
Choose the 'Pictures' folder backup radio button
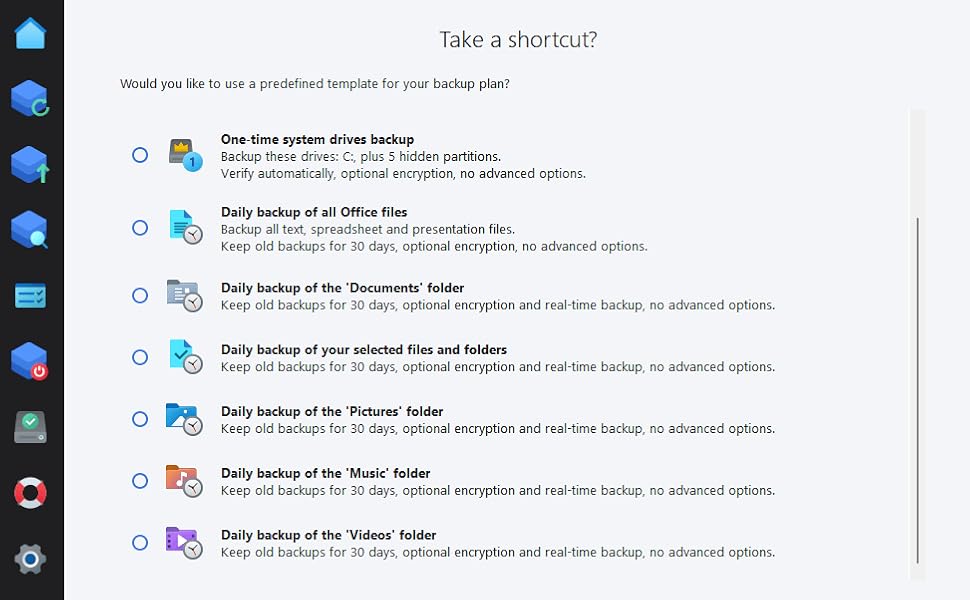click(140, 419)
